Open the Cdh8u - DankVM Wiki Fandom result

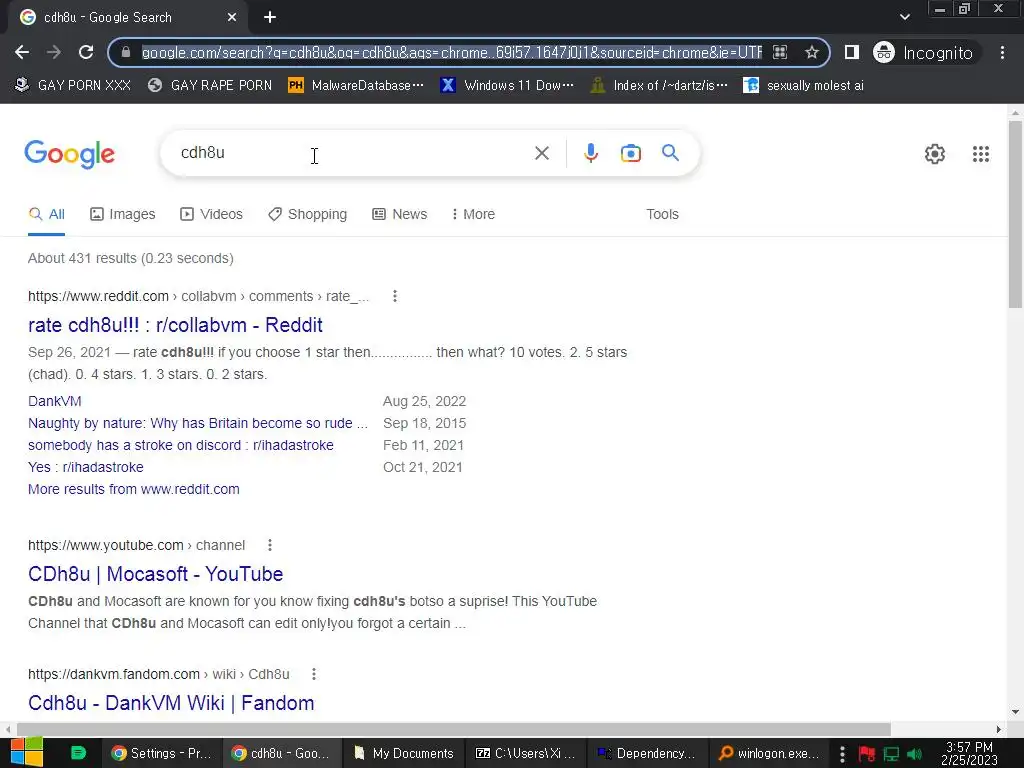tap(171, 703)
